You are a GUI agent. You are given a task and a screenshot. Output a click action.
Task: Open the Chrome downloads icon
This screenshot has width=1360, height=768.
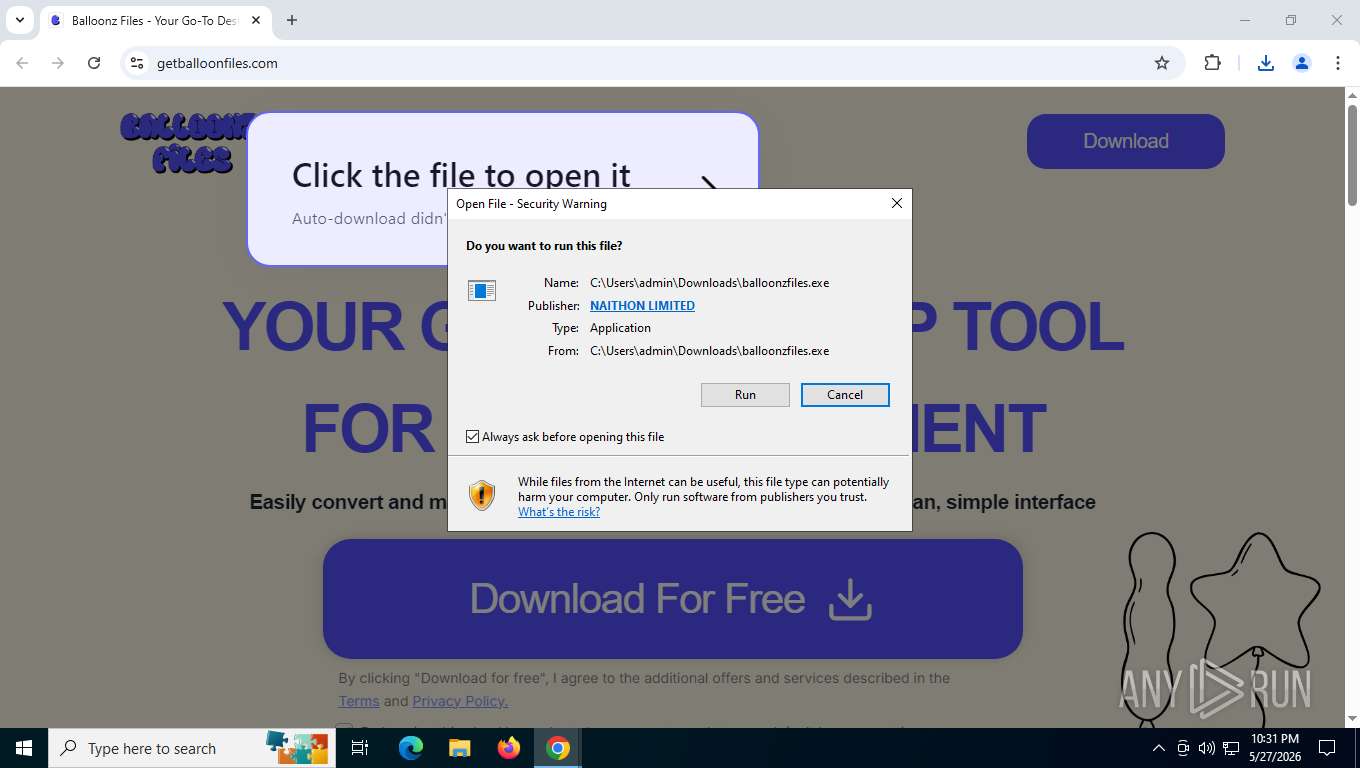coord(1265,63)
